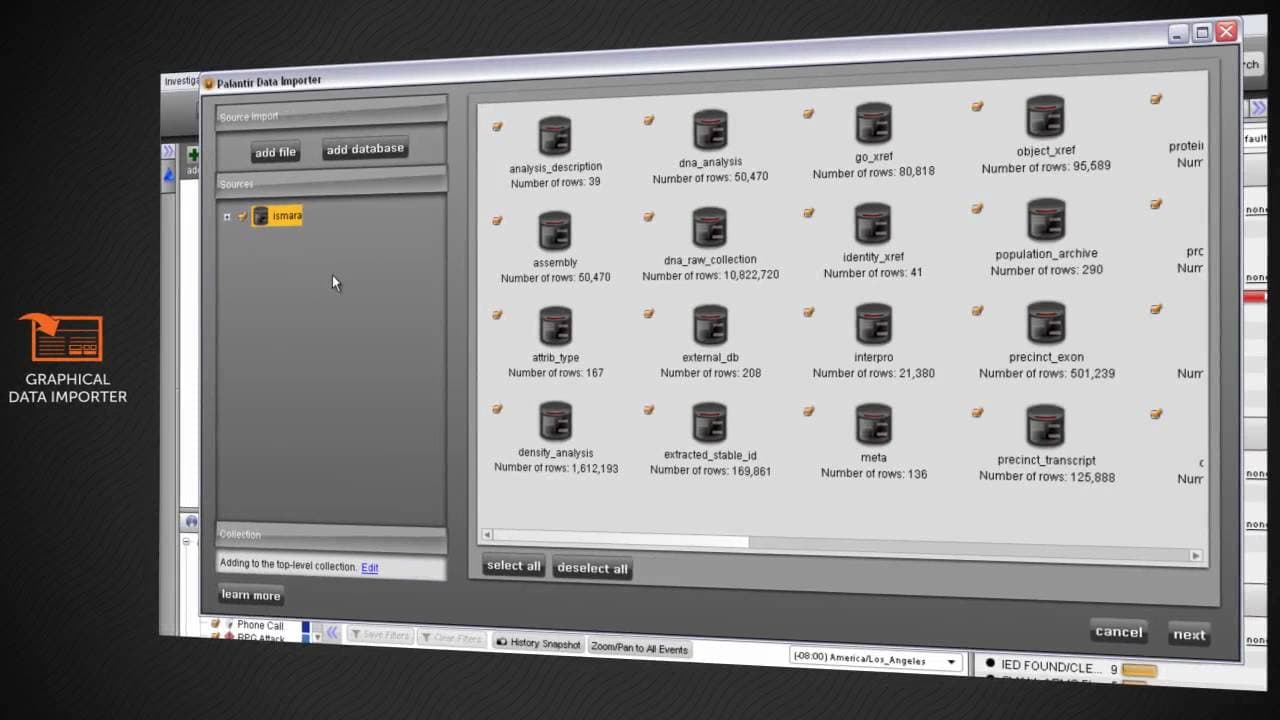Select the dna_analysis table icon
The image size is (1280, 720).
[x=709, y=131]
